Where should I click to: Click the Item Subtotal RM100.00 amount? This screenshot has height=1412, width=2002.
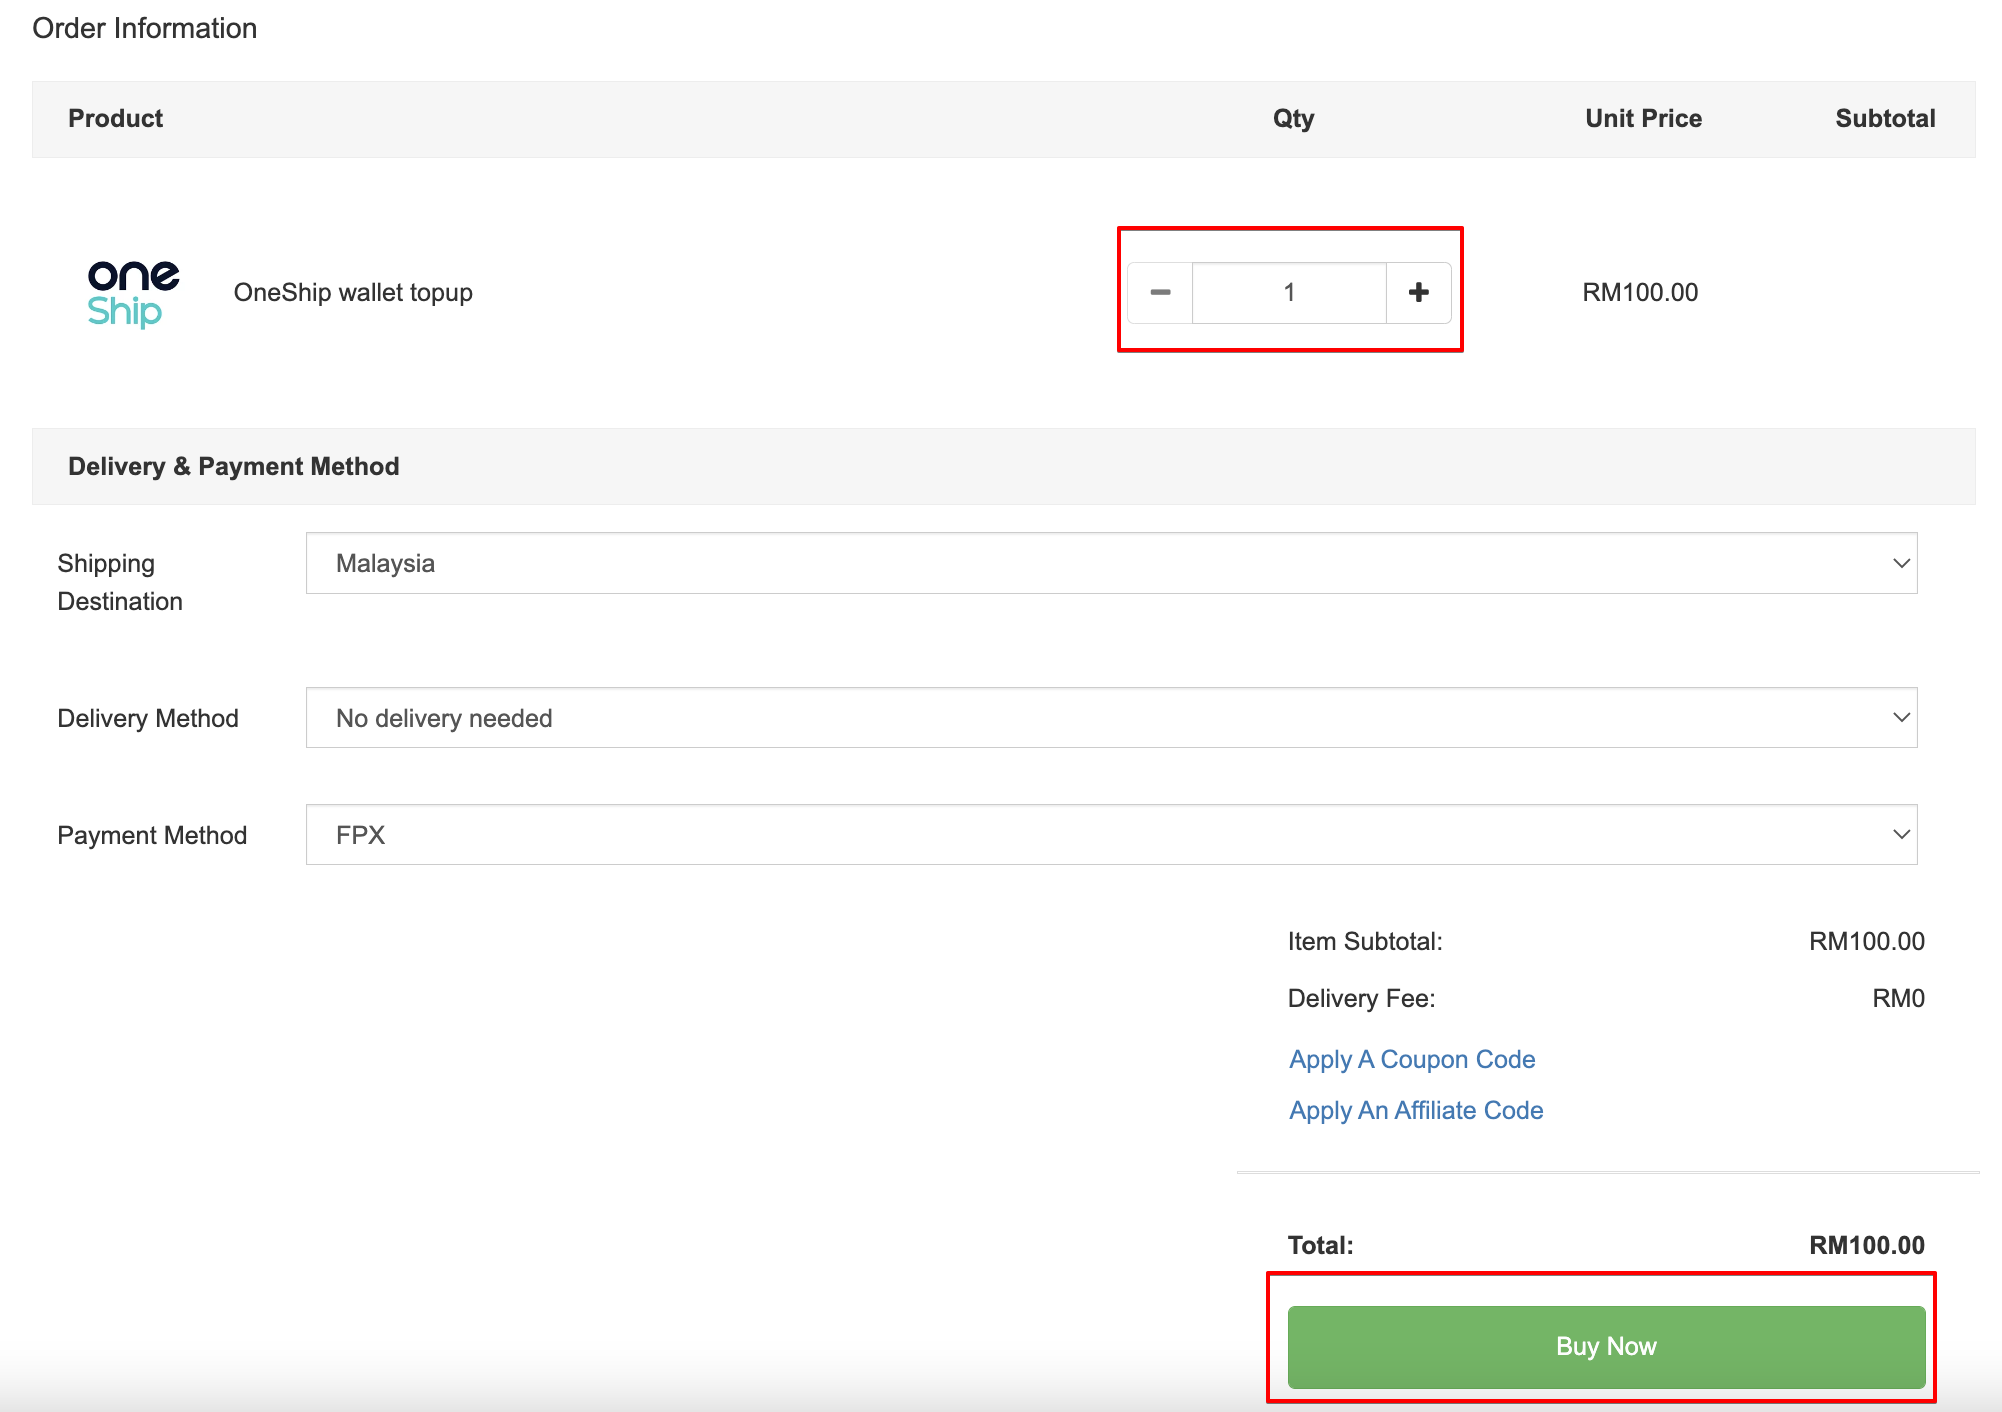1866,942
